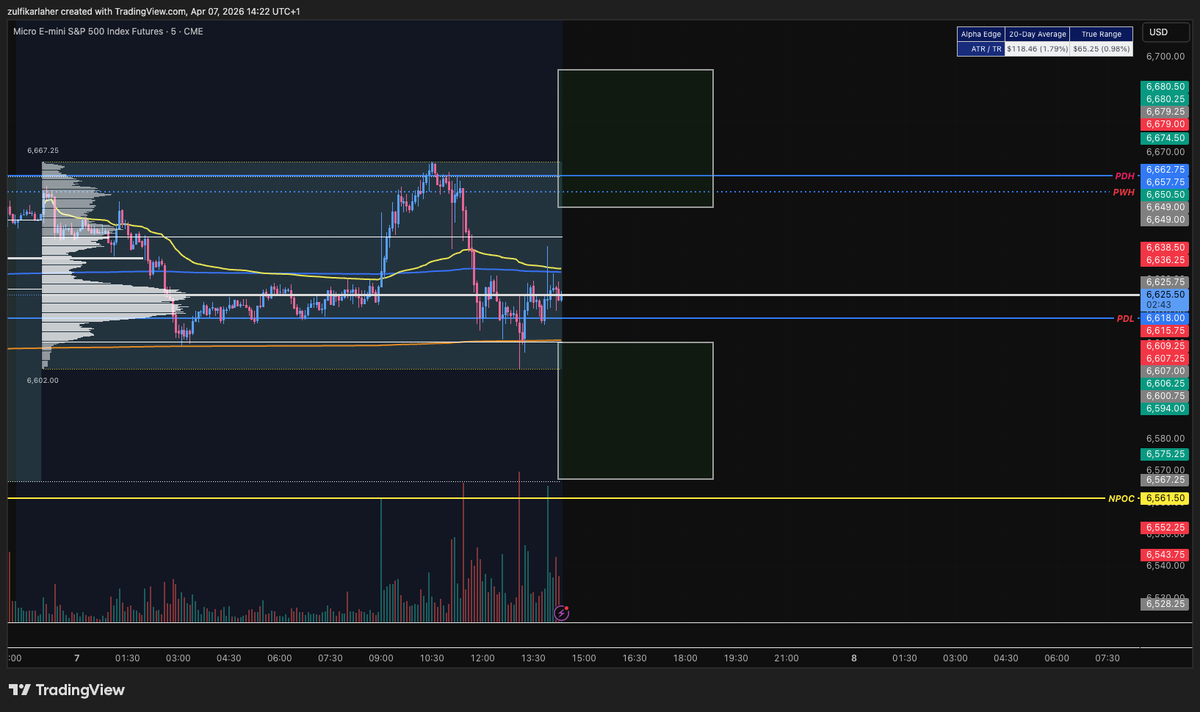Click the green 6,674.50 price tag
The width and height of the screenshot is (1200, 712).
[1165, 138]
